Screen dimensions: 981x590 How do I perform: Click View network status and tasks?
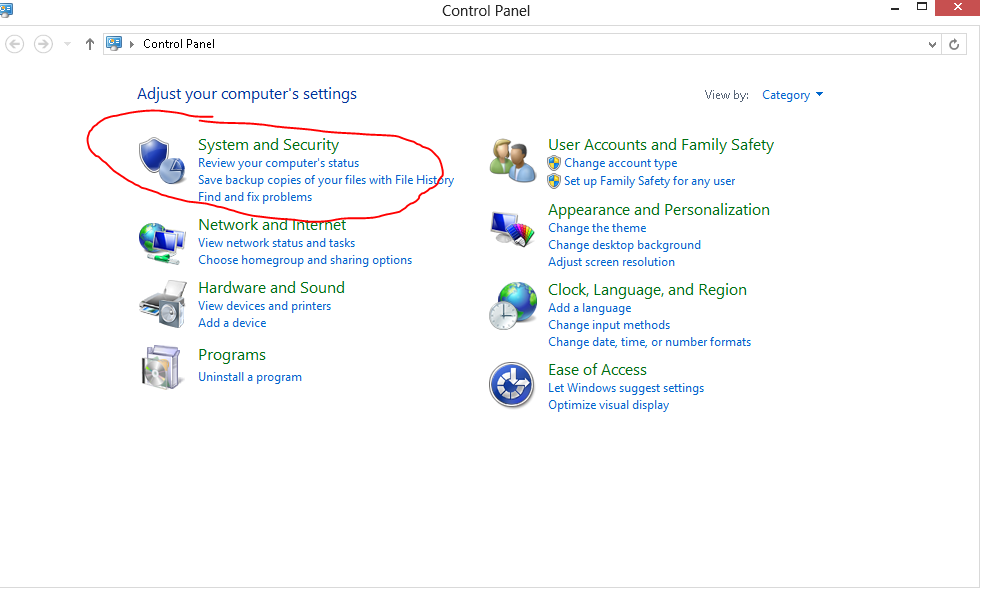[x=277, y=243]
